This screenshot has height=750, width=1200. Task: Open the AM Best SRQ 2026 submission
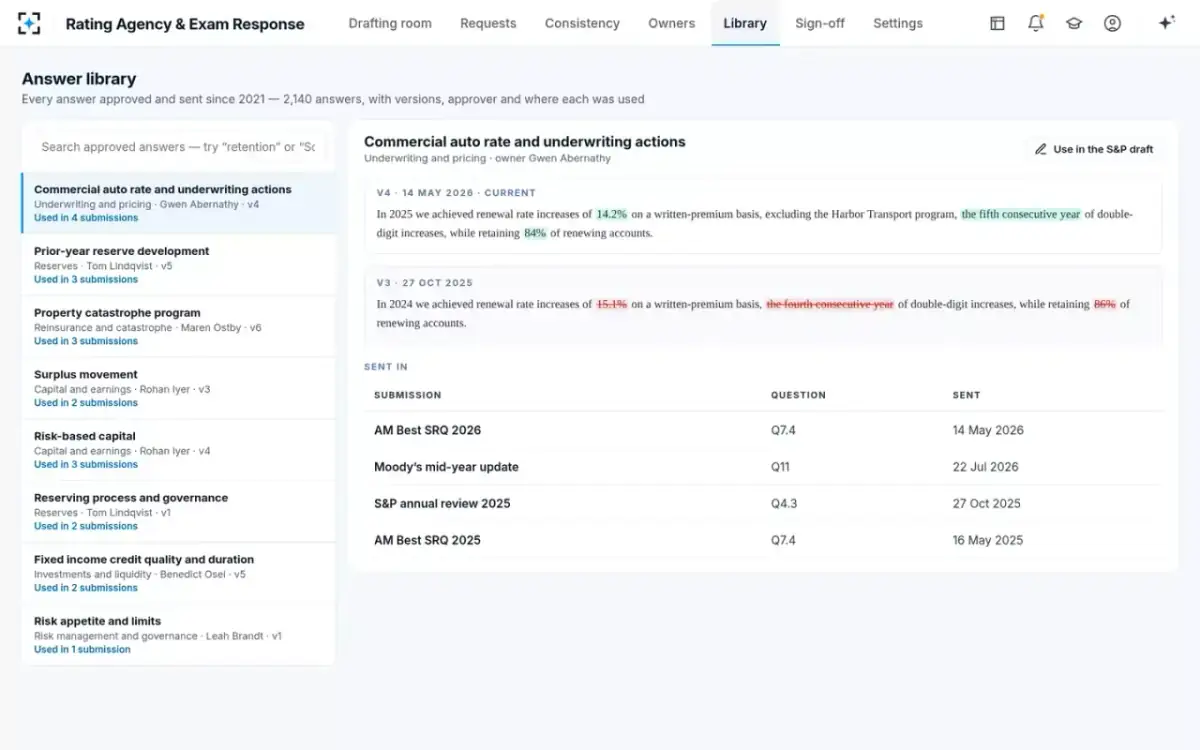click(x=427, y=430)
